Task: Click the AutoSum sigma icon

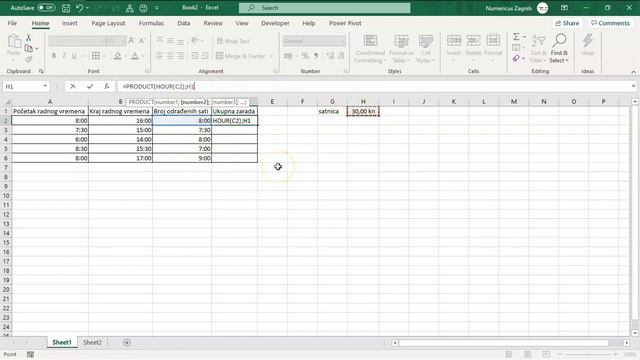Action: click(x=516, y=37)
